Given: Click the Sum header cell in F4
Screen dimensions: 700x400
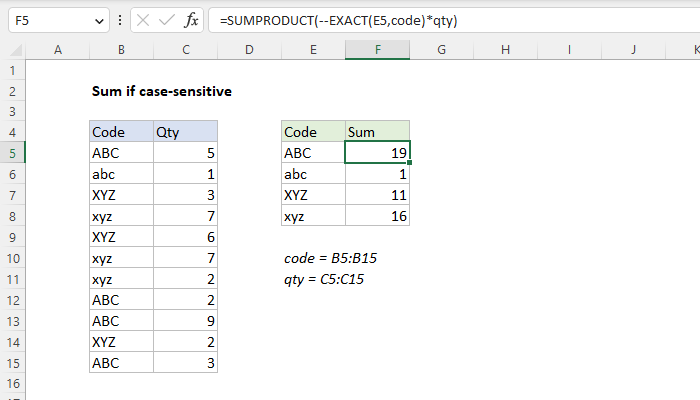Looking at the screenshot, I should click(377, 132).
